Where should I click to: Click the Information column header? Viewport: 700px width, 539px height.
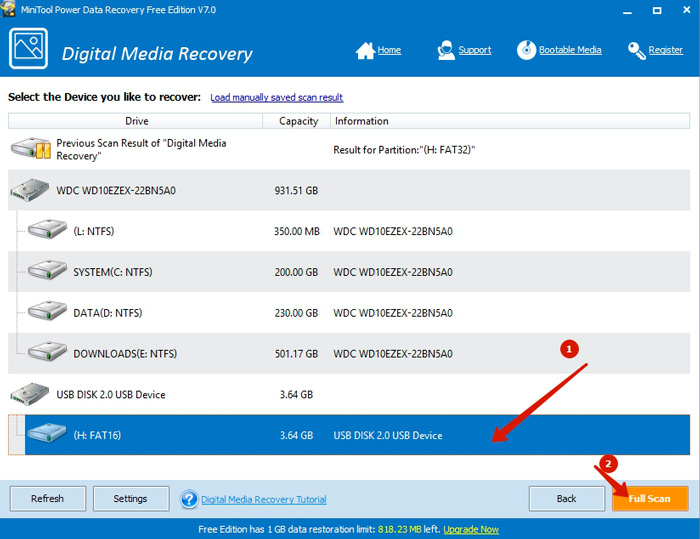coord(510,121)
